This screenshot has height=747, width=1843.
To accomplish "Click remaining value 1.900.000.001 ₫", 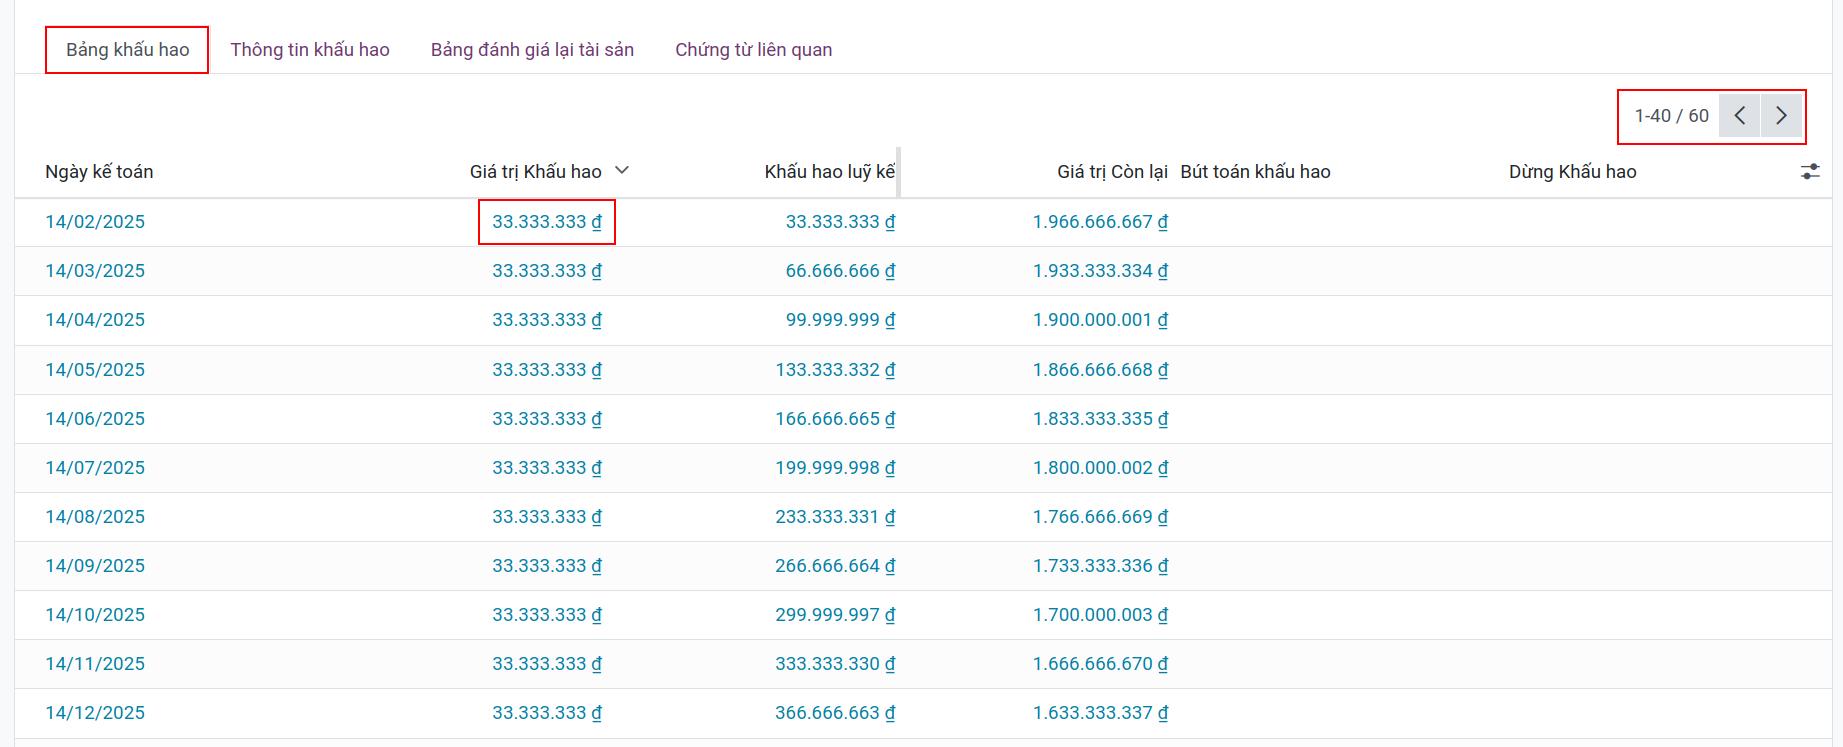I will (x=1100, y=320).
